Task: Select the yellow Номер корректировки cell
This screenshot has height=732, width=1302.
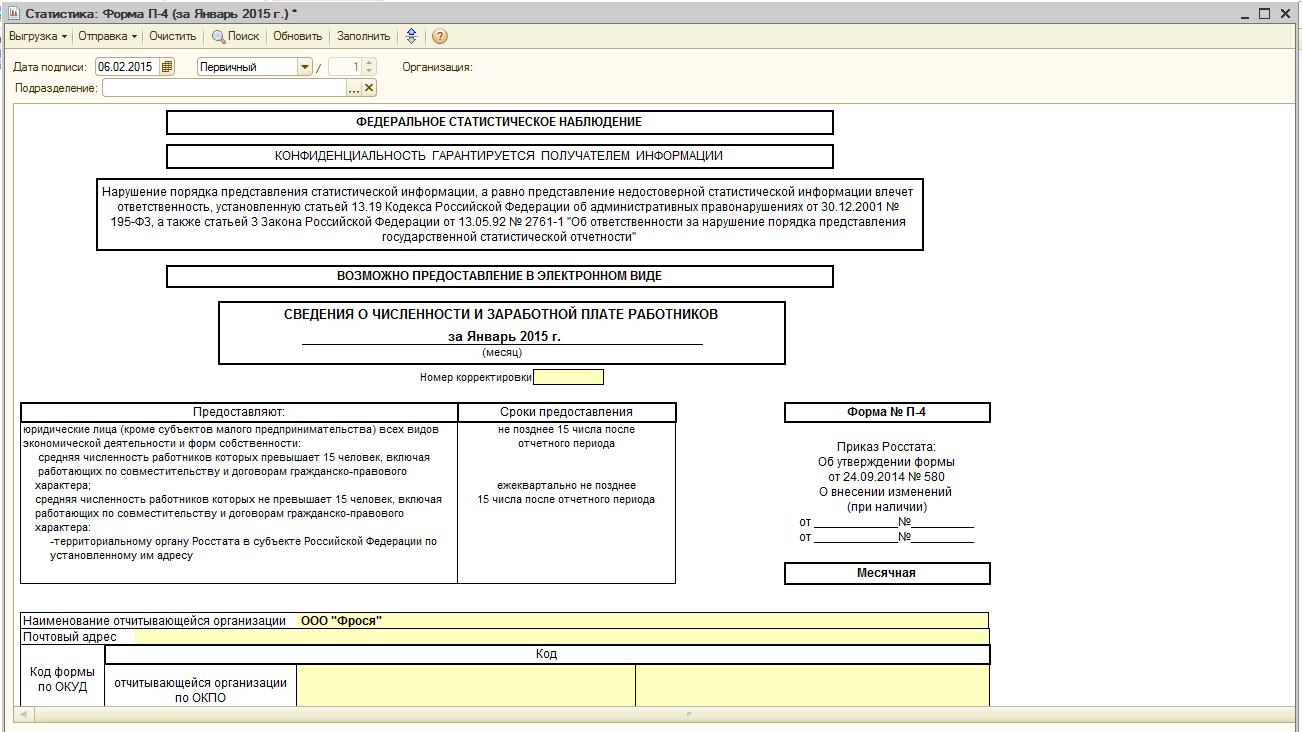Action: [568, 377]
